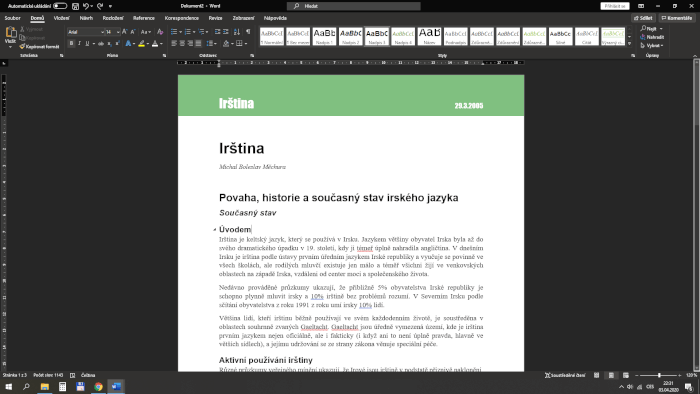Increase paragraph indent
Screen dimensions: 700x394
pos(226,32)
